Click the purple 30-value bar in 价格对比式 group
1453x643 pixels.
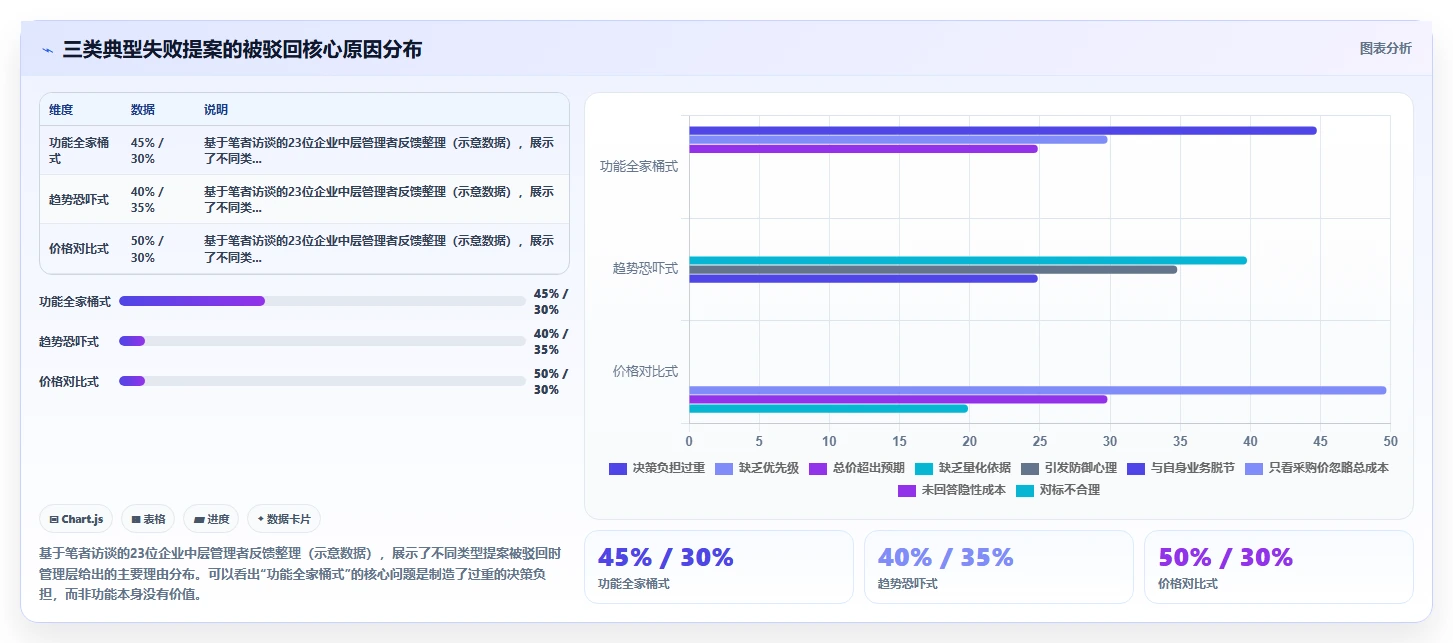[898, 399]
